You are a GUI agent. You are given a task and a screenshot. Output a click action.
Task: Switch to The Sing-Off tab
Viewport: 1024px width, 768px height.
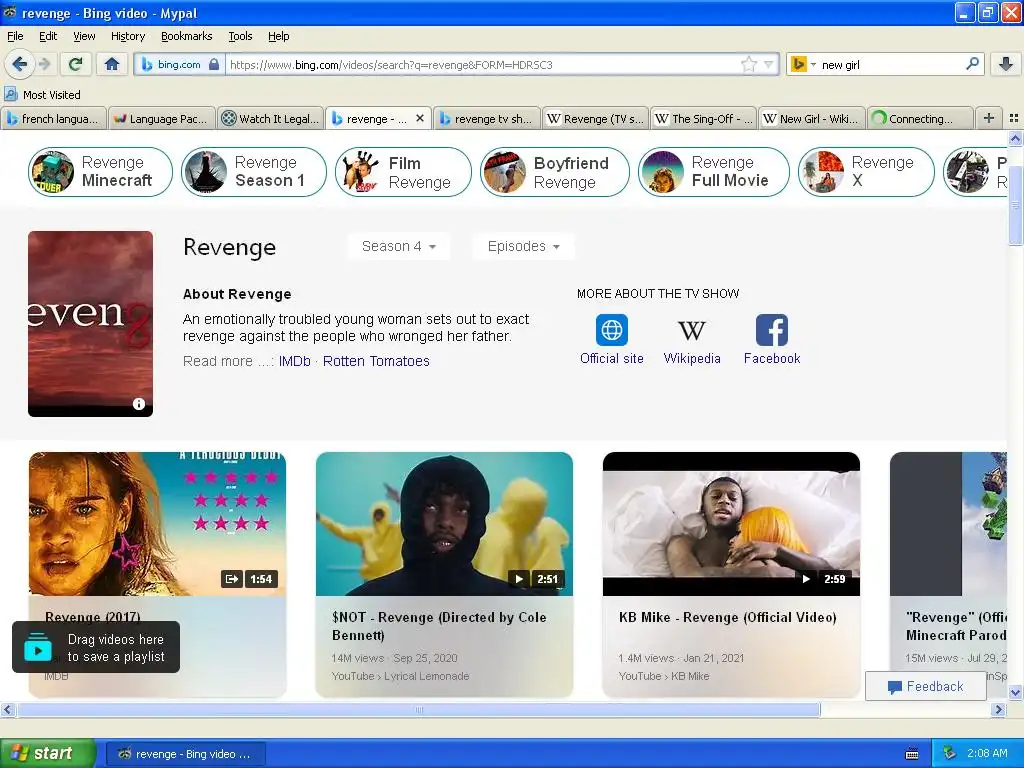[703, 118]
